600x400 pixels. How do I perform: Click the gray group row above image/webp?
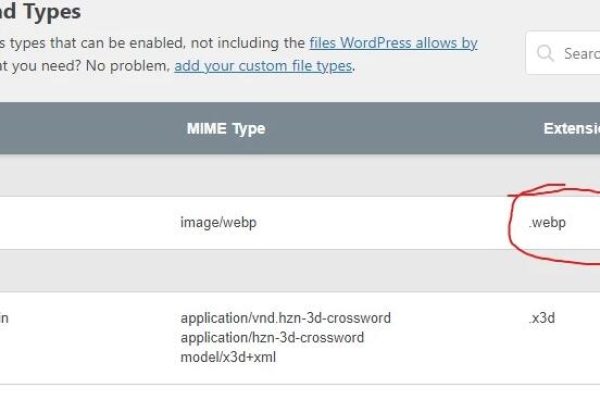coord(300,175)
